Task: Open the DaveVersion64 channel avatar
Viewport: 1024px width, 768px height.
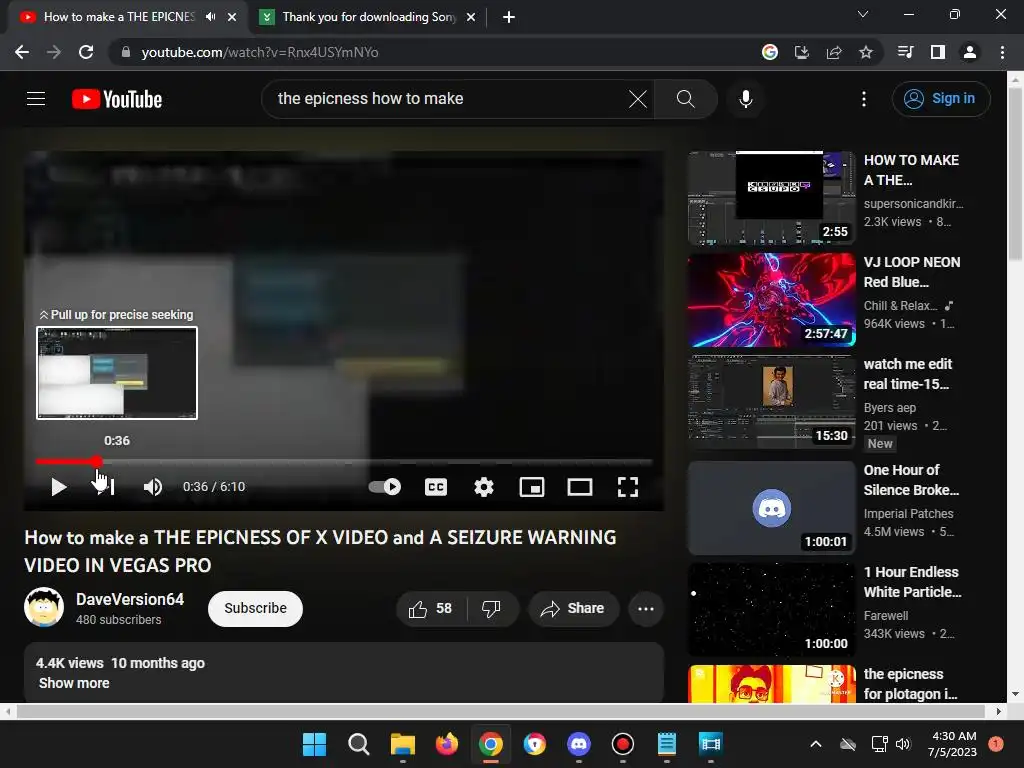Action: 44,607
